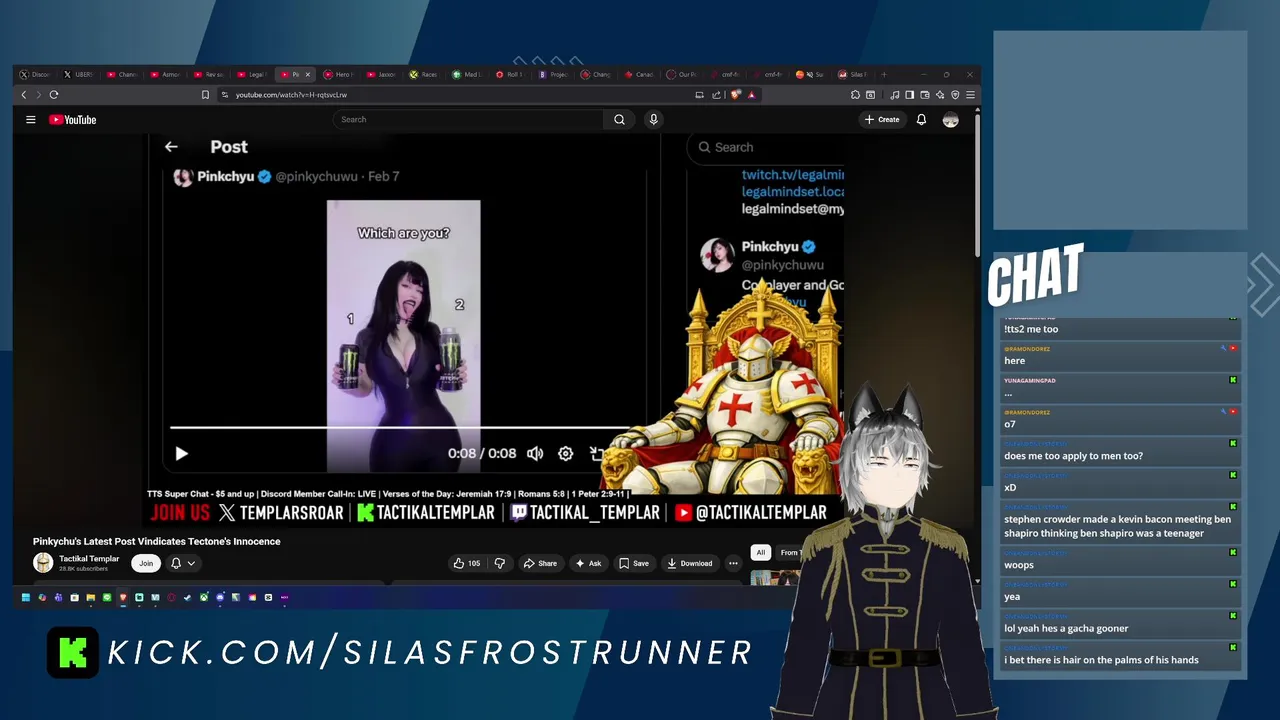The width and height of the screenshot is (1280, 720).
Task: Switch to the Races browser tab
Action: pos(424,74)
